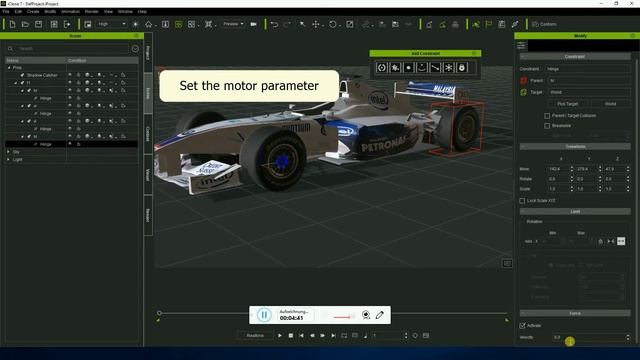
Task: Toggle the green grid icon in toolbar
Action: pyautogui.click(x=178, y=24)
